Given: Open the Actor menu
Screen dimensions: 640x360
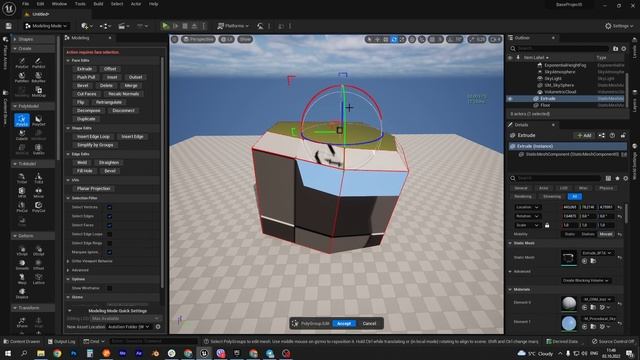Looking at the screenshot, I should (x=136, y=4).
